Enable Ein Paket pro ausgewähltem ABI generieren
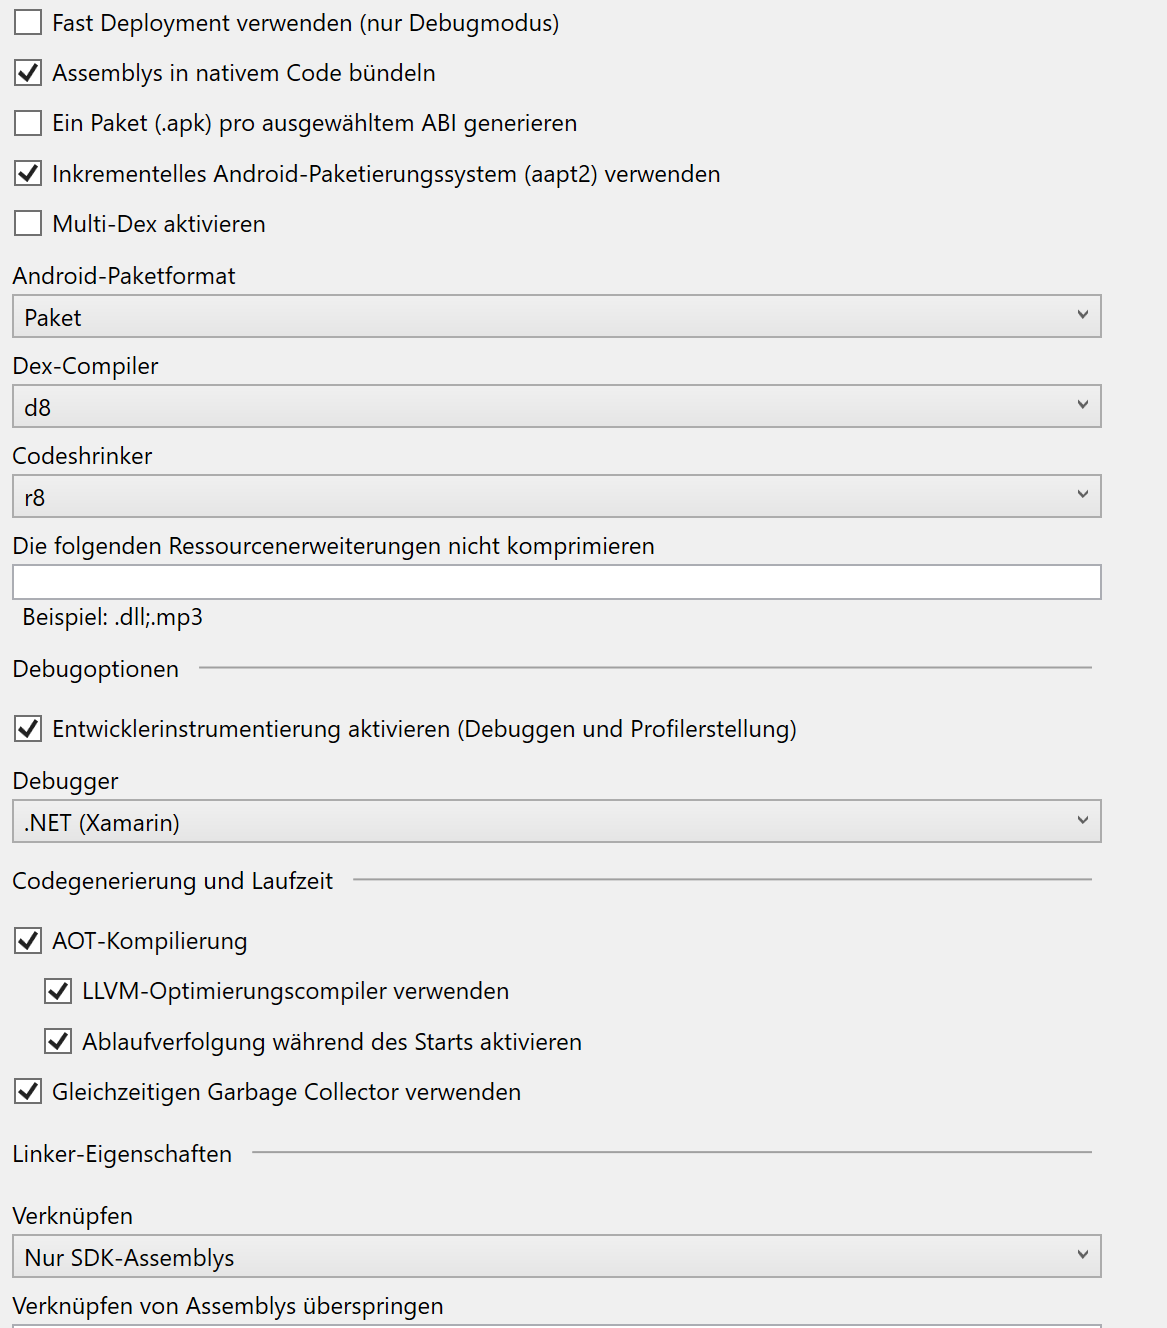The image size is (1167, 1328). pos(27,122)
